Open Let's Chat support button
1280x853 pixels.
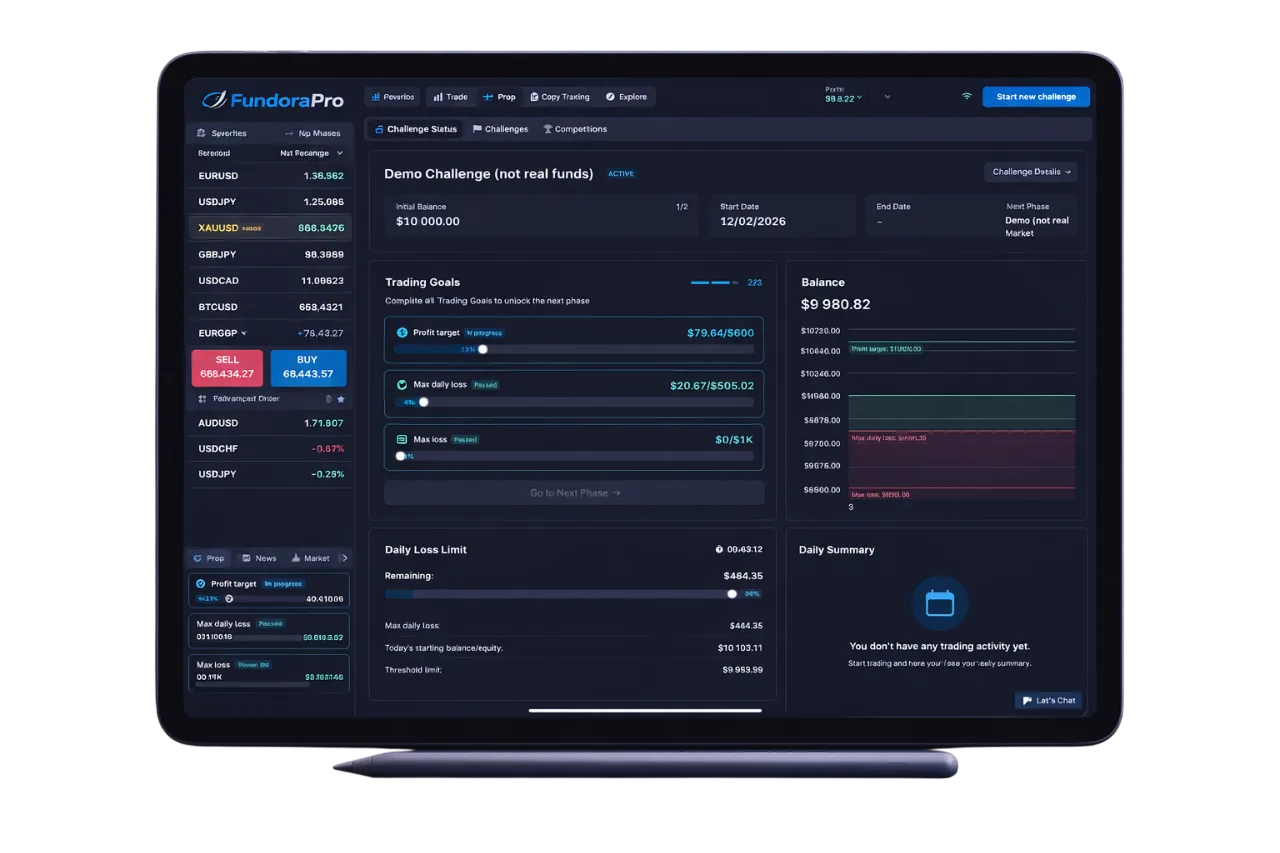click(1048, 700)
